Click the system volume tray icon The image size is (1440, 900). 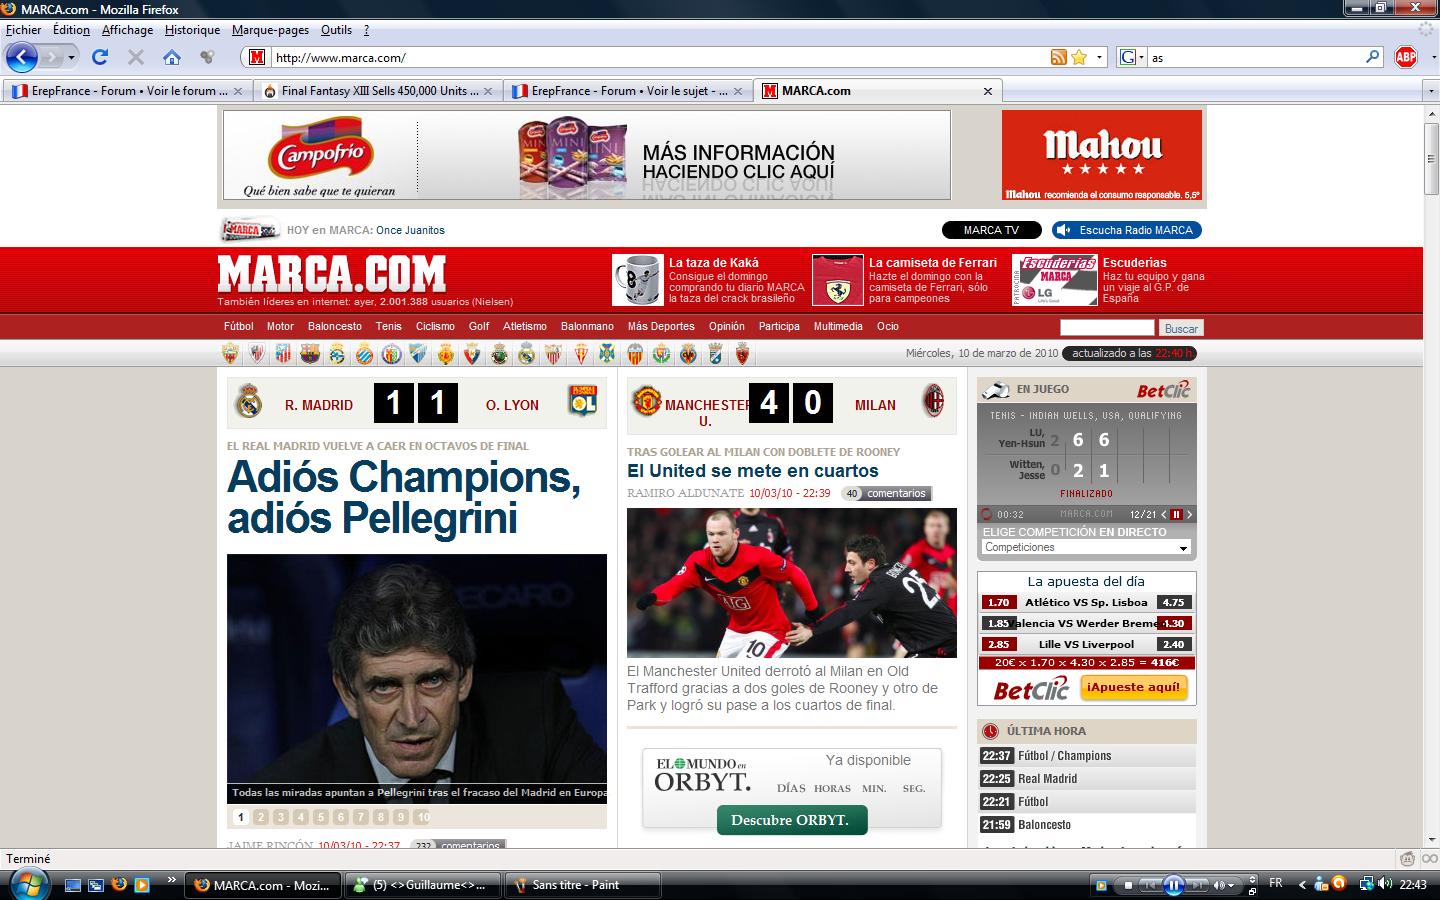coord(1386,884)
